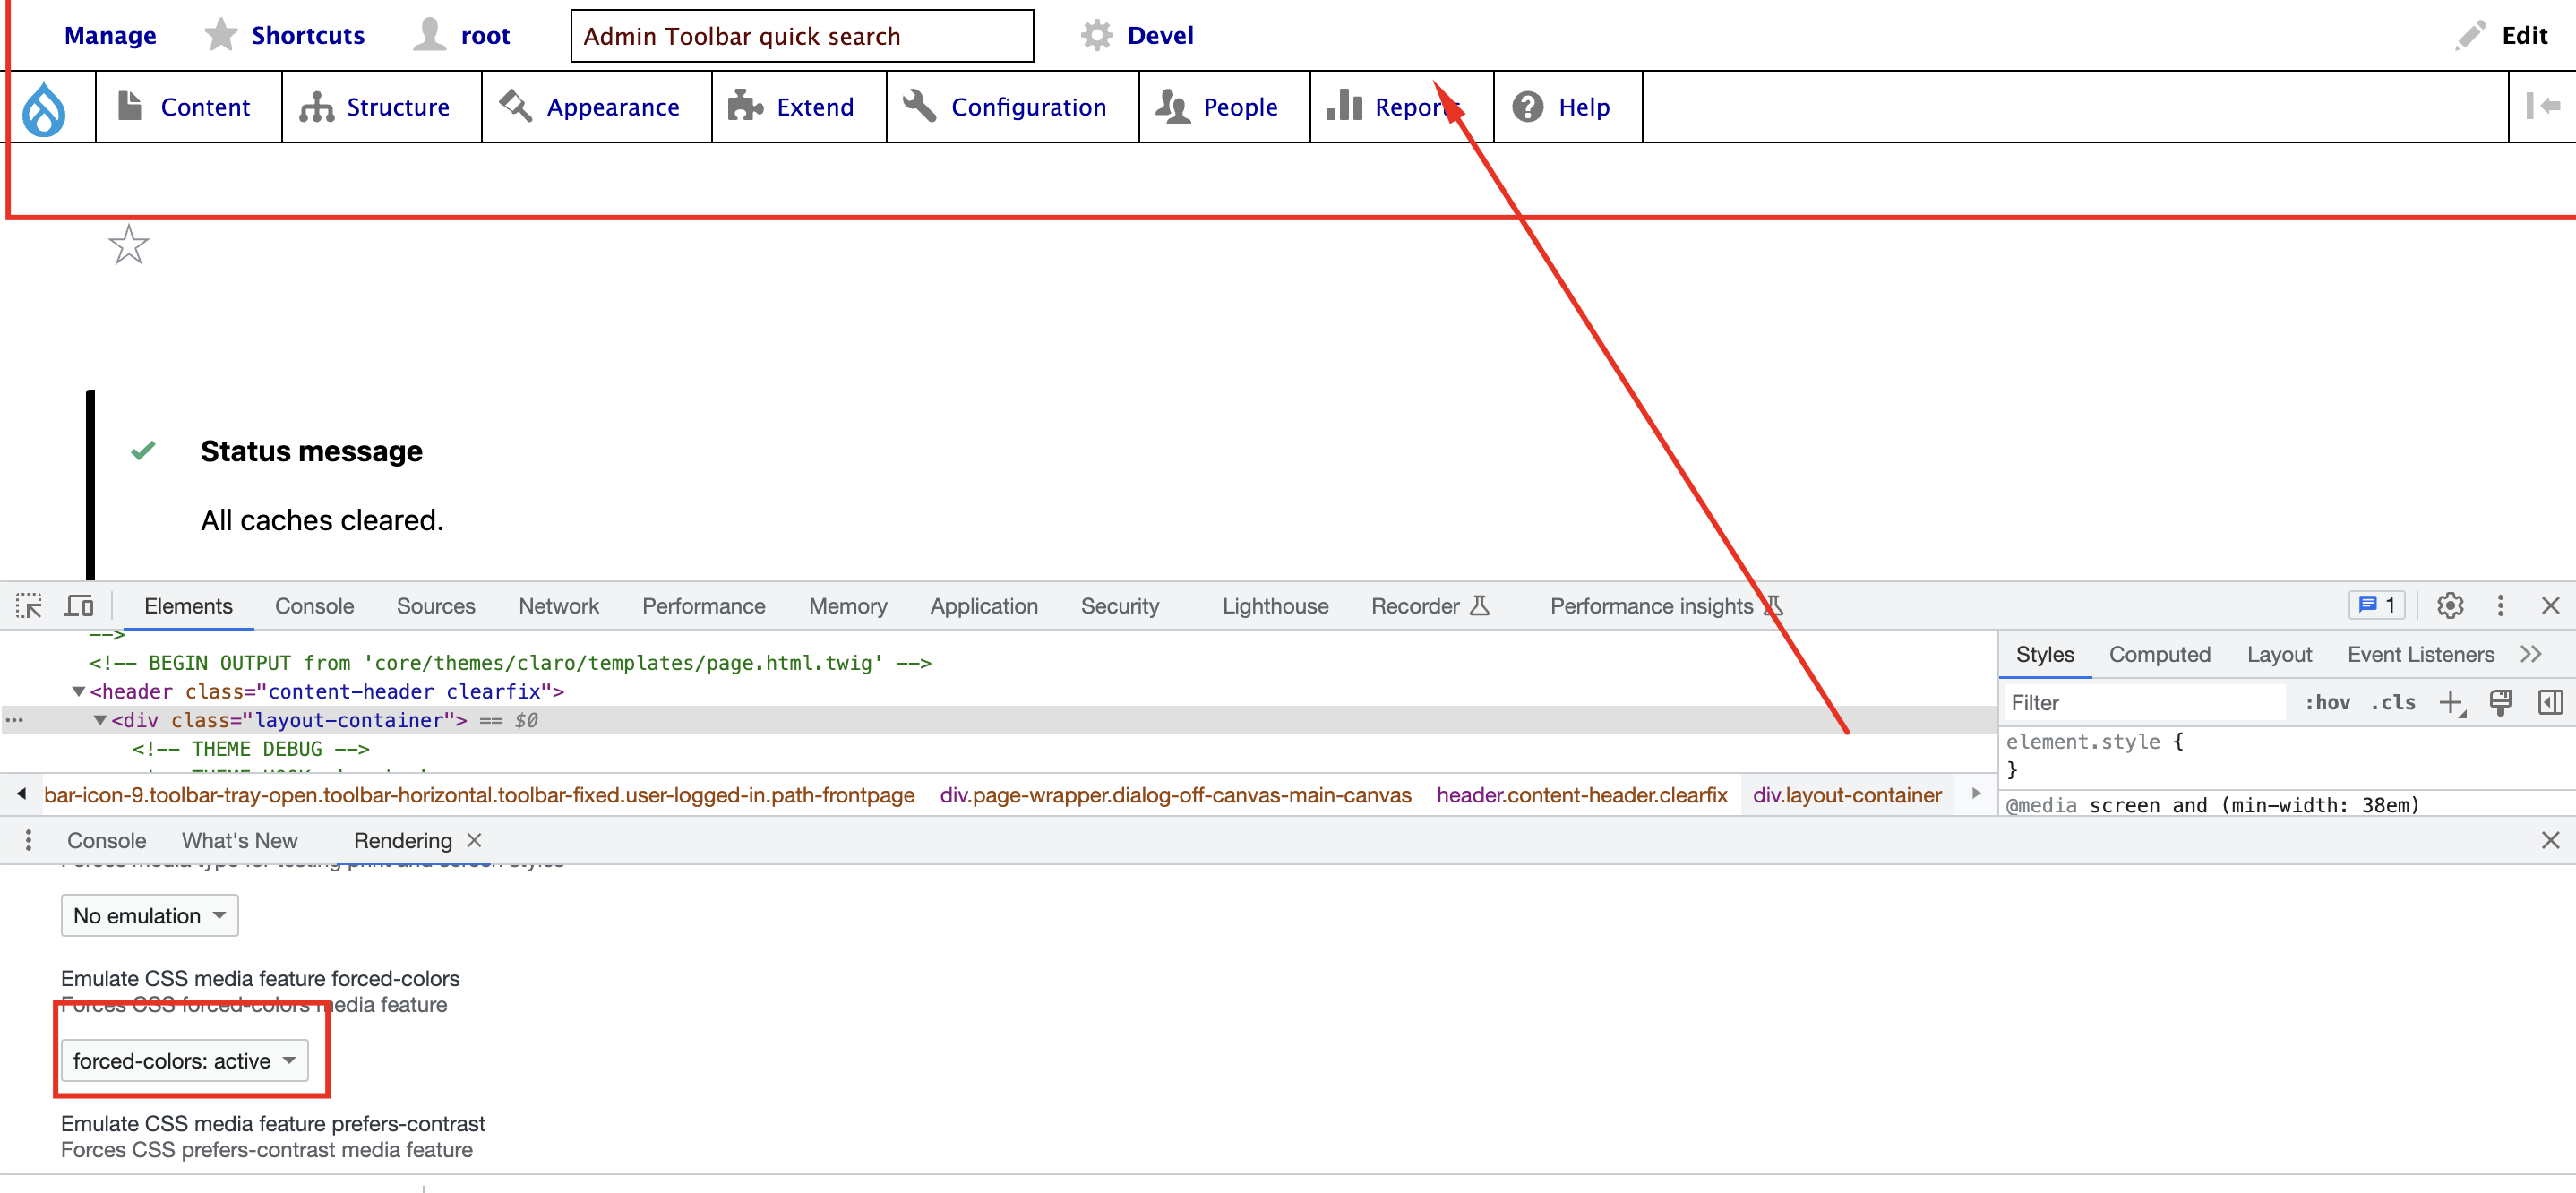Toggle the device toolbar emulation icon
The width and height of the screenshot is (2576, 1193).
tap(79, 605)
